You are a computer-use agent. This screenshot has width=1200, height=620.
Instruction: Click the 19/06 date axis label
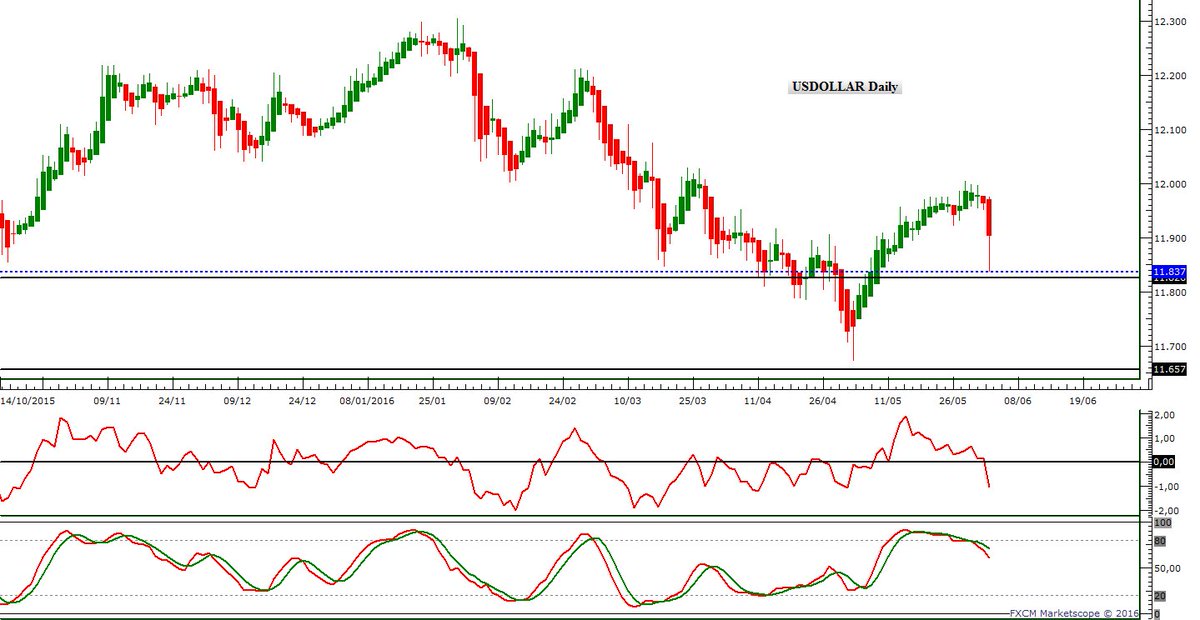1083,399
